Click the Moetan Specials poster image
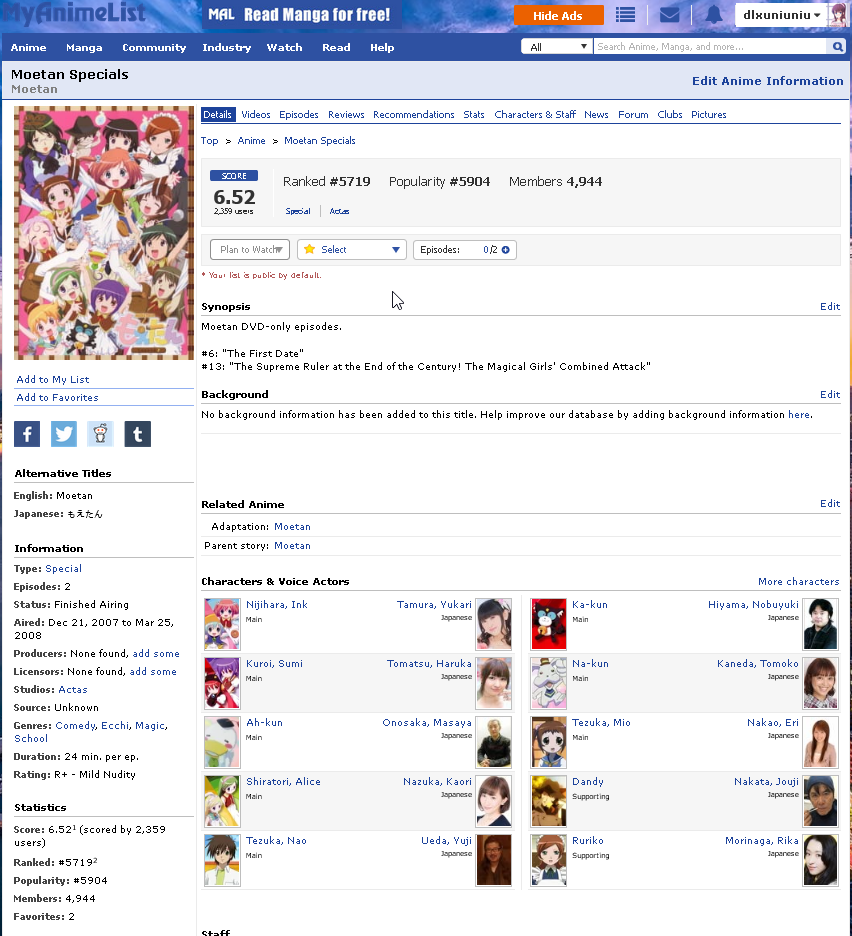Viewport: 852px width, 936px height. click(x=104, y=233)
